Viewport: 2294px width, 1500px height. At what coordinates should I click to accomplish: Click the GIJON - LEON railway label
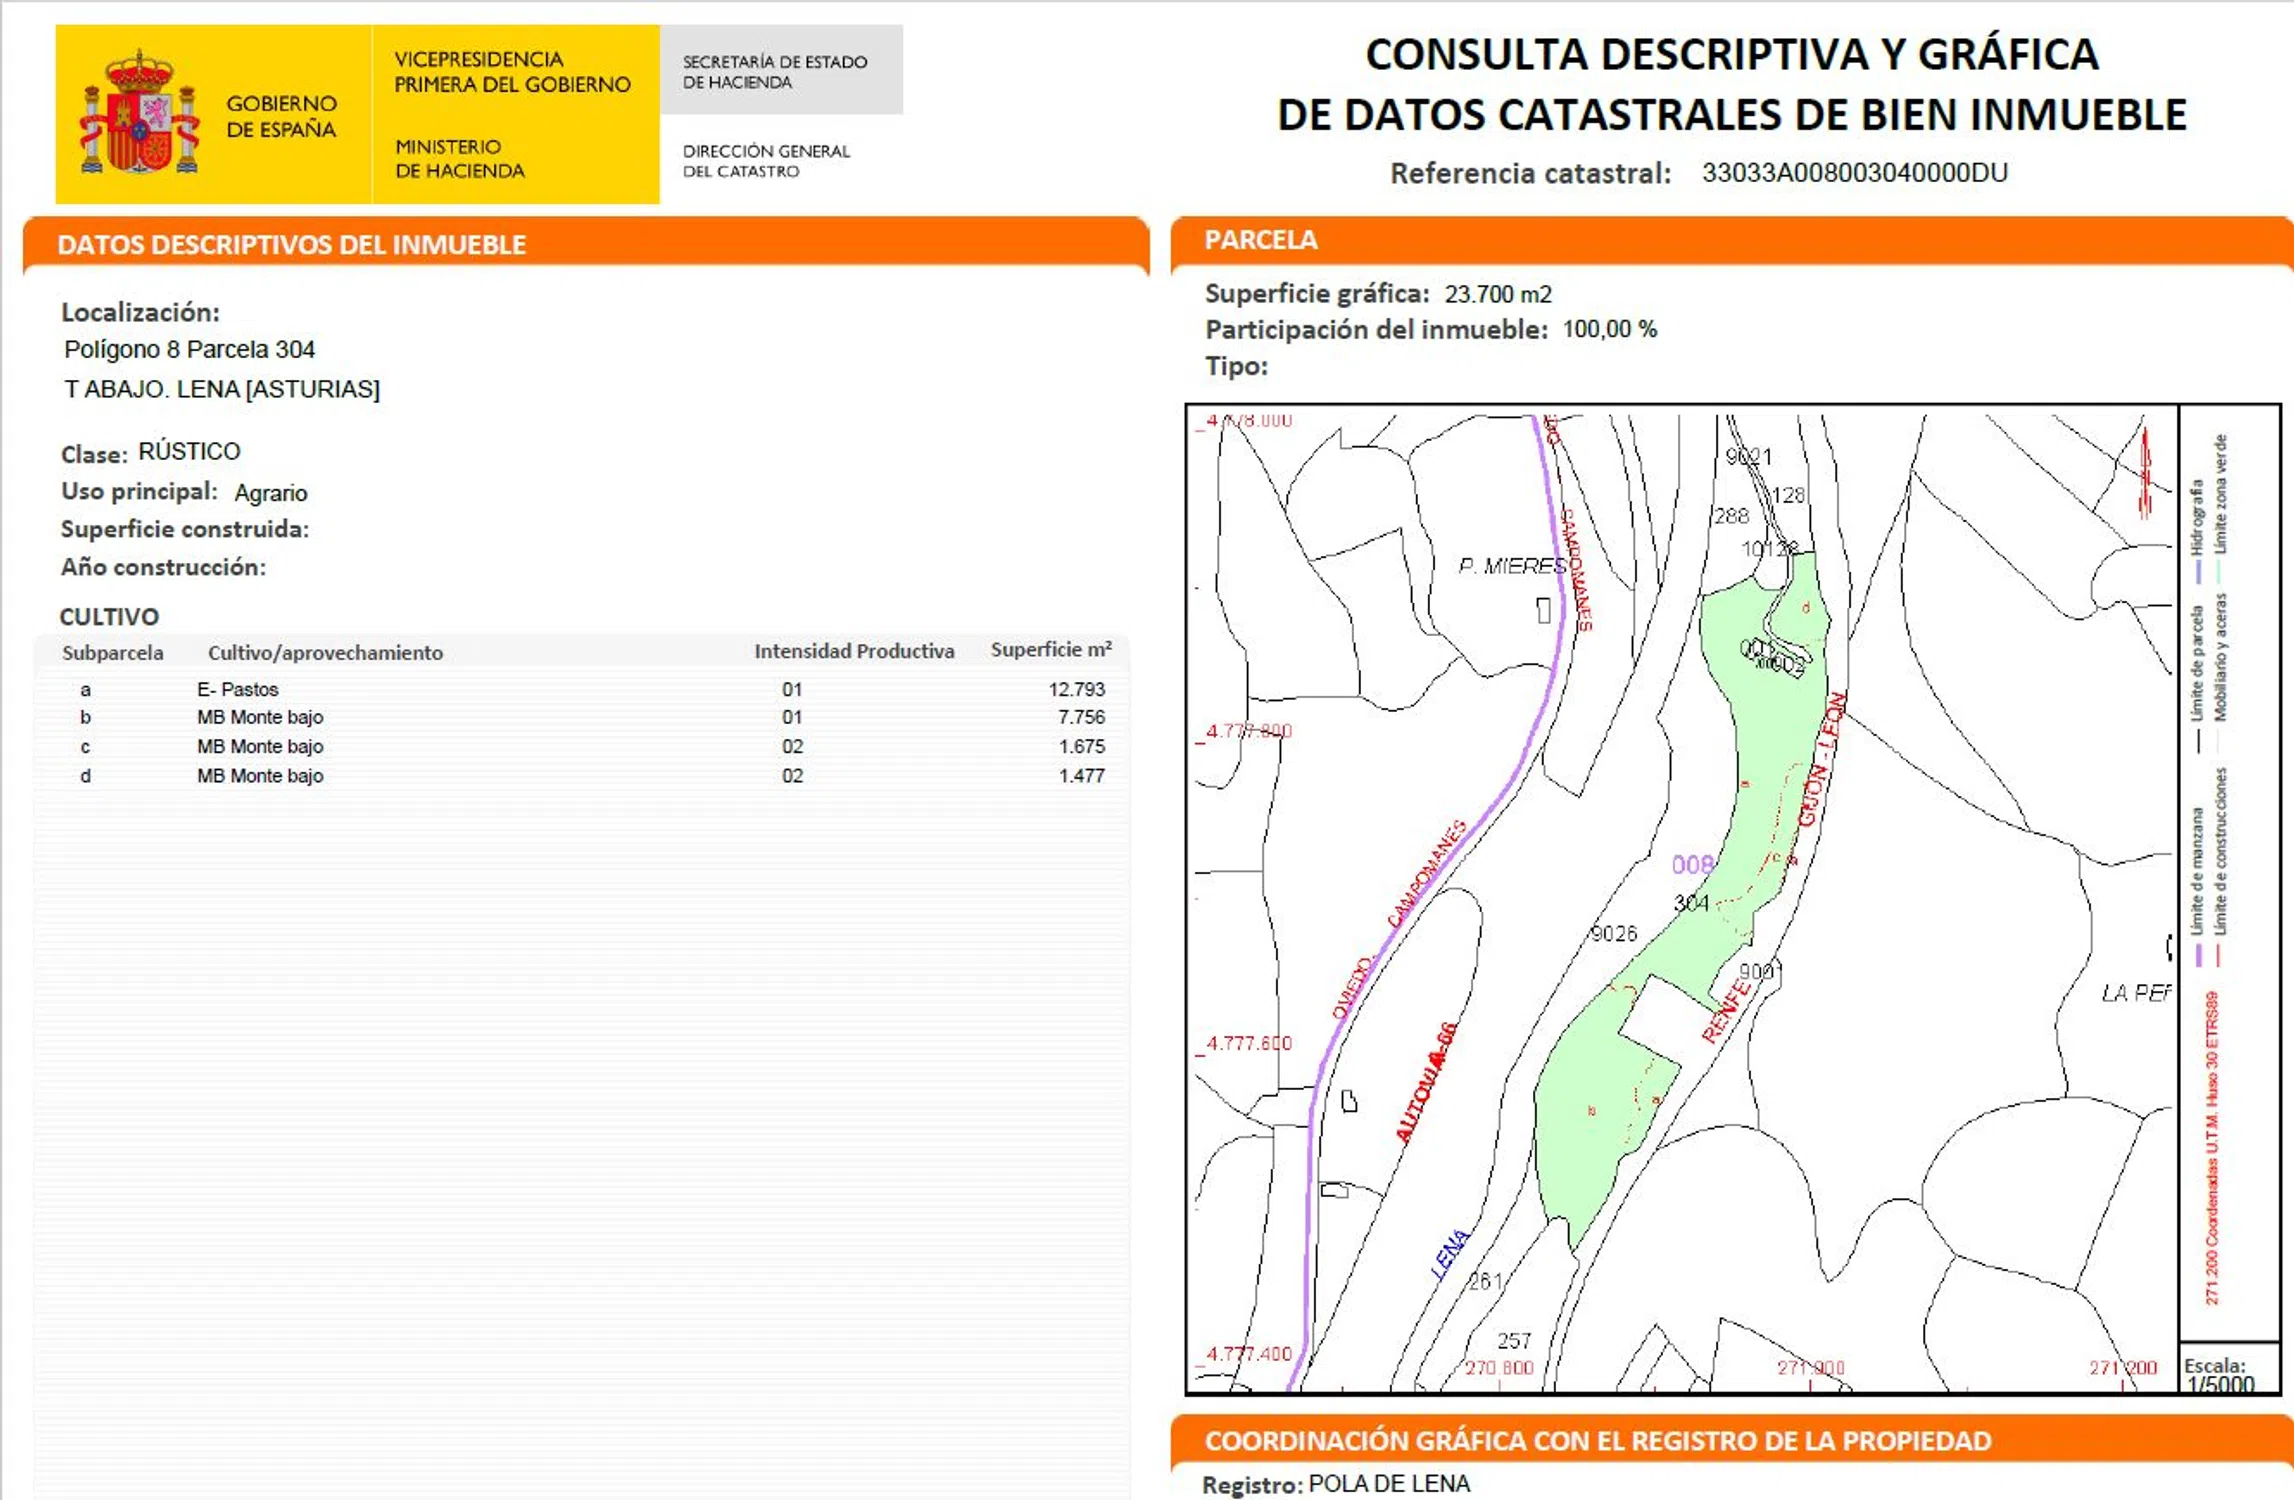click(x=1820, y=760)
